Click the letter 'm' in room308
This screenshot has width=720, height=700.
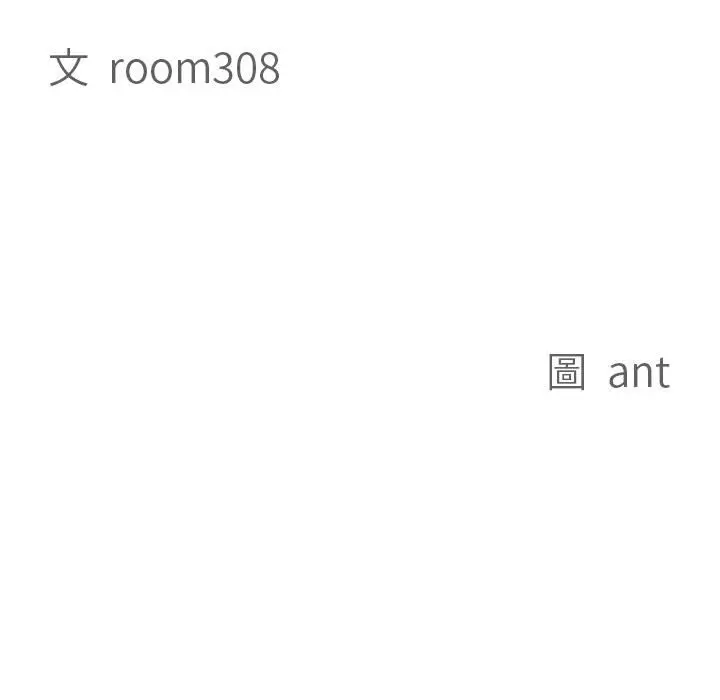[x=193, y=71]
